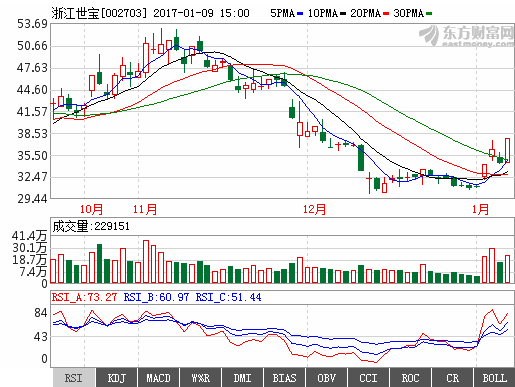Open the CCI indicator tab
515x387 pixels.
tap(368, 378)
